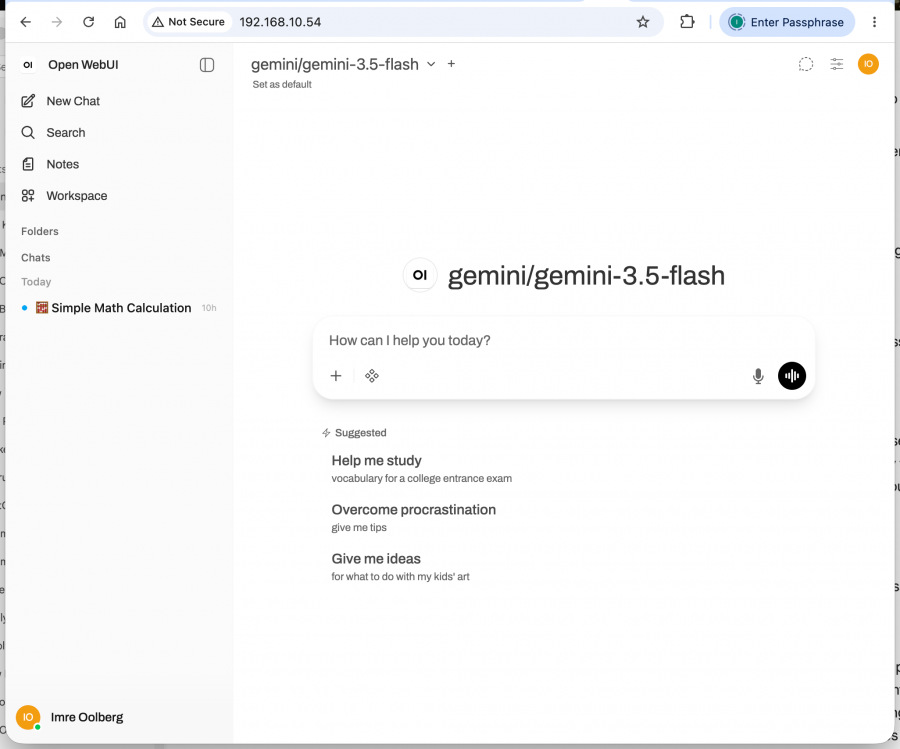Click the How can I help you today input
The width and height of the screenshot is (900, 749).
pos(564,340)
